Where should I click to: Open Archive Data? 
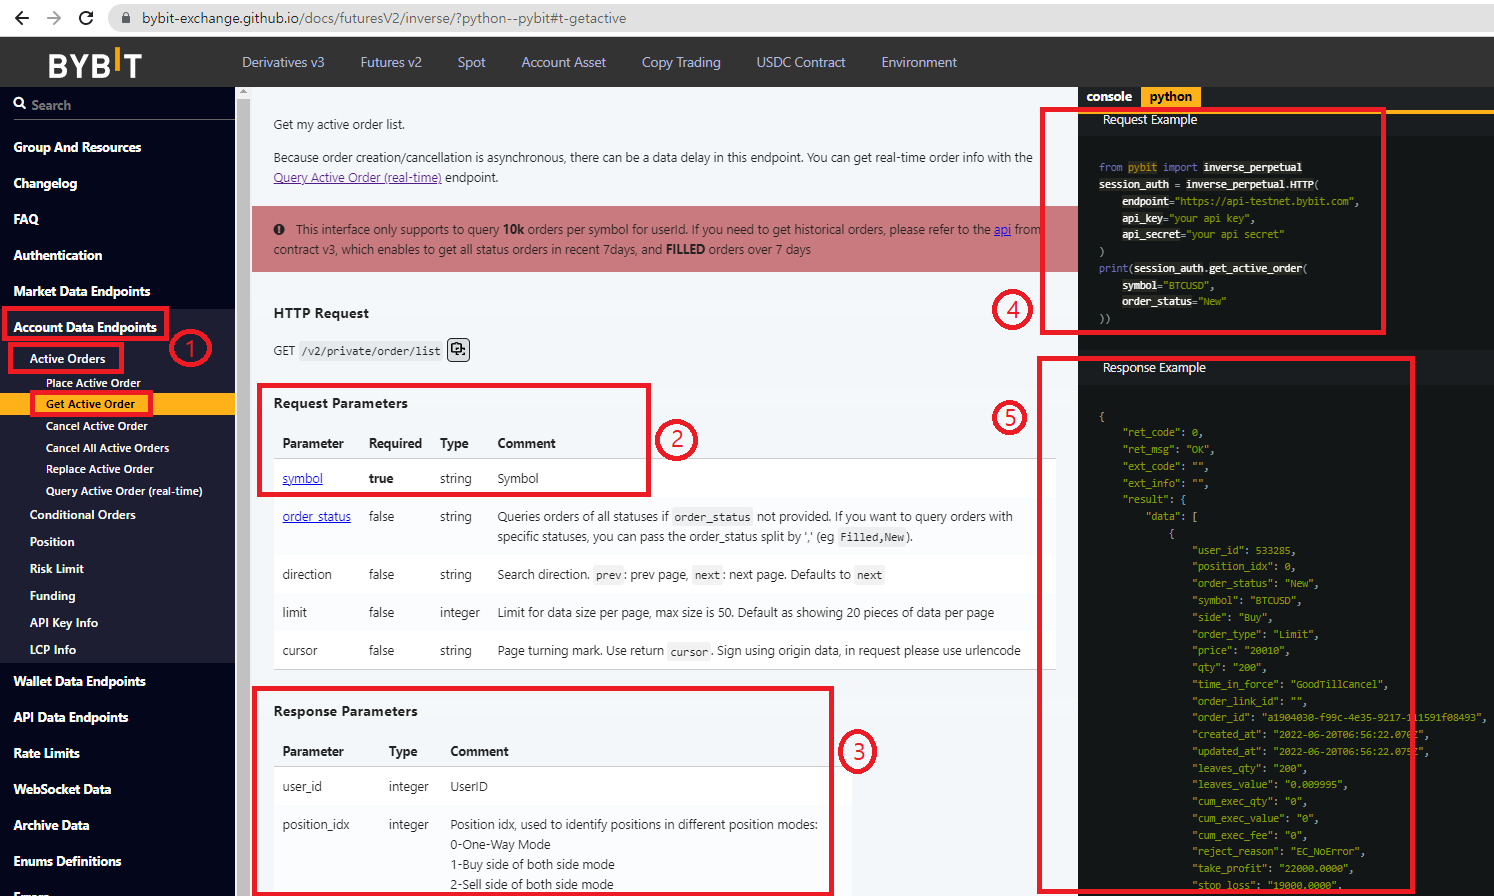51,825
